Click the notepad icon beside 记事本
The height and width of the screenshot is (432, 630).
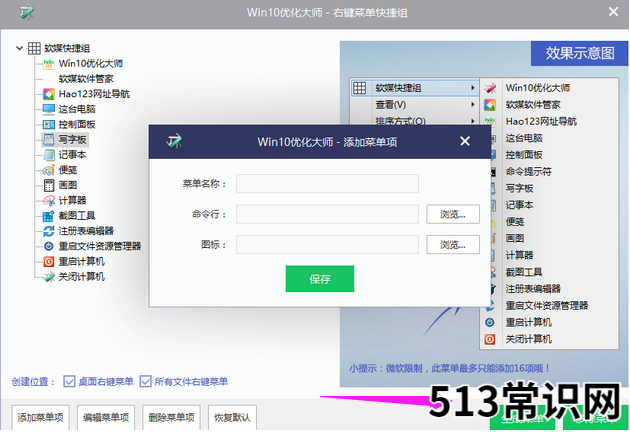point(49,155)
